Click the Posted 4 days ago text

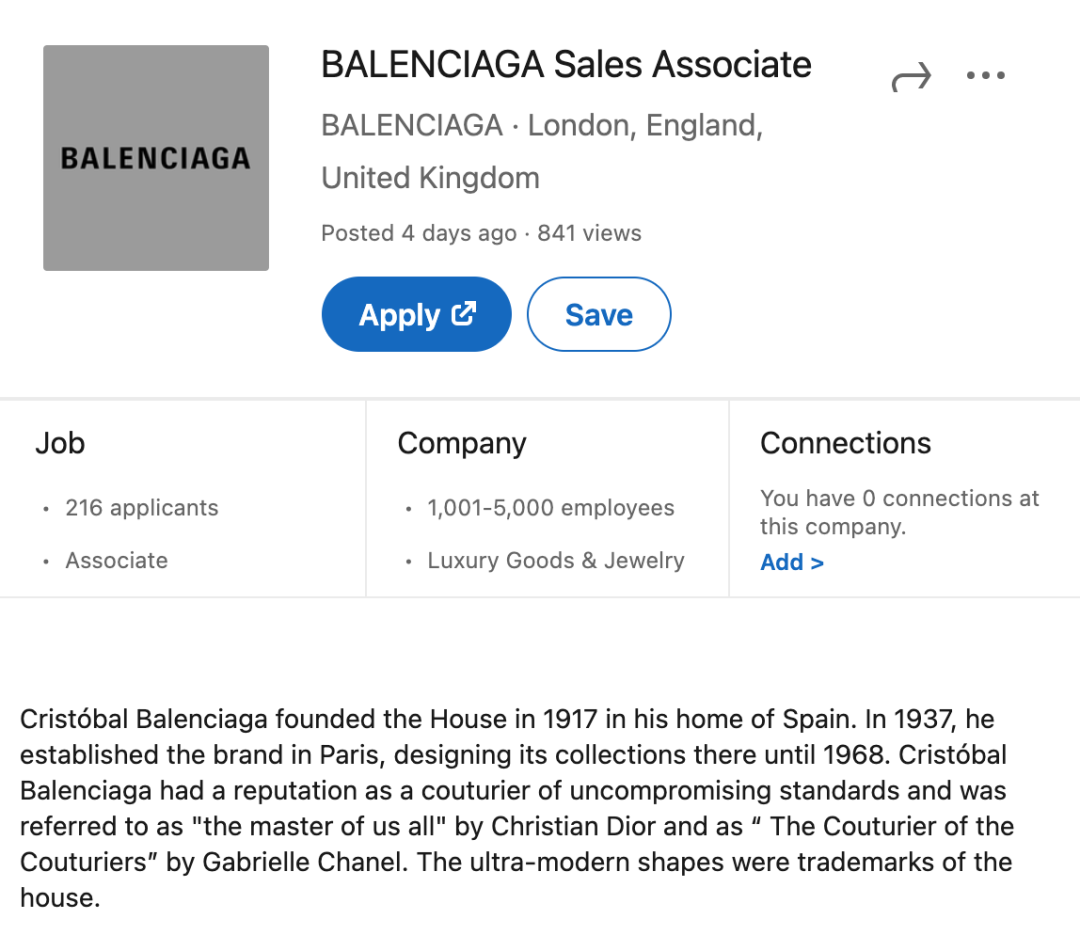[x=419, y=234]
